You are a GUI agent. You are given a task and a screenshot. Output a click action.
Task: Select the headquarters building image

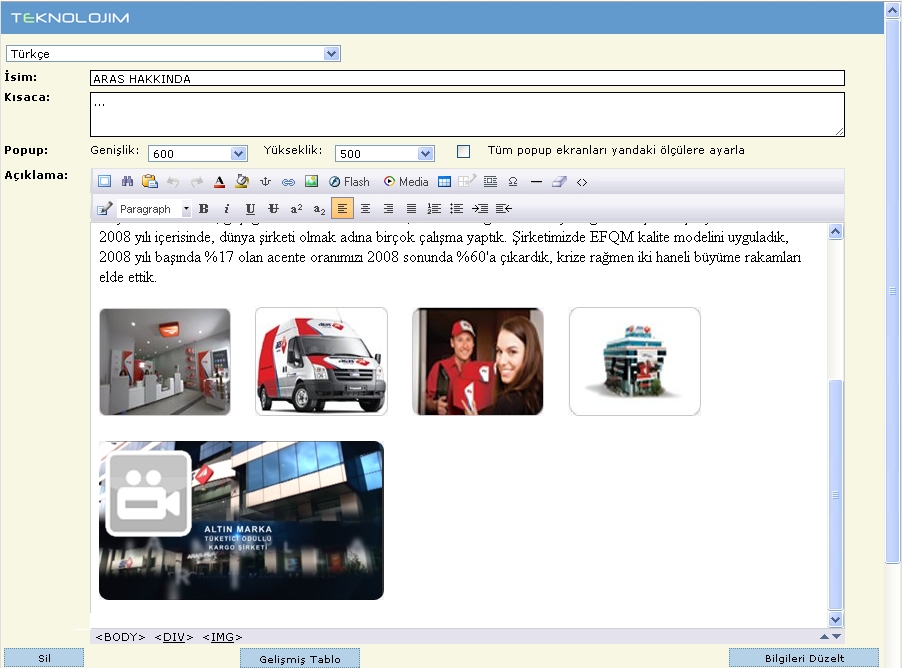635,361
